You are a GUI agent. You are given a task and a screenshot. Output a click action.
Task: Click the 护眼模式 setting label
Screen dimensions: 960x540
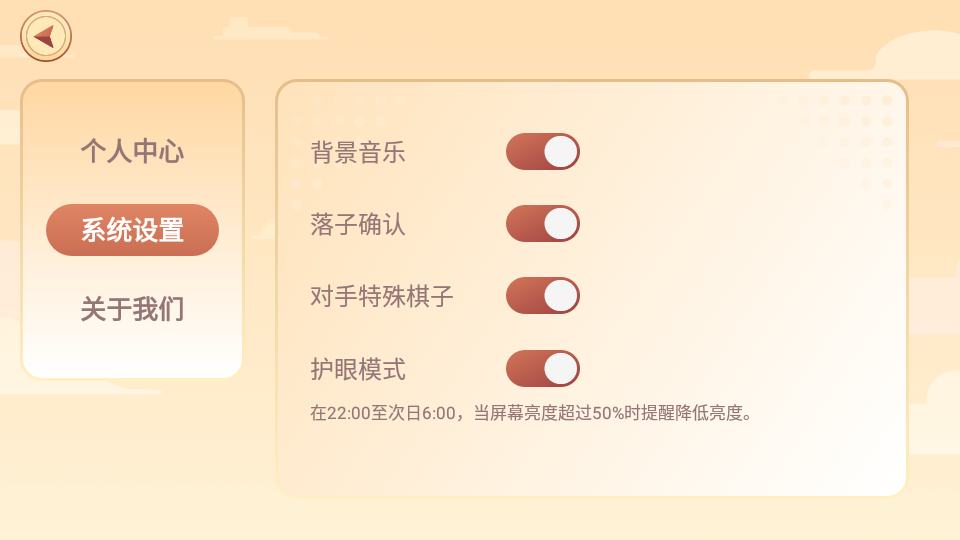[358, 369]
